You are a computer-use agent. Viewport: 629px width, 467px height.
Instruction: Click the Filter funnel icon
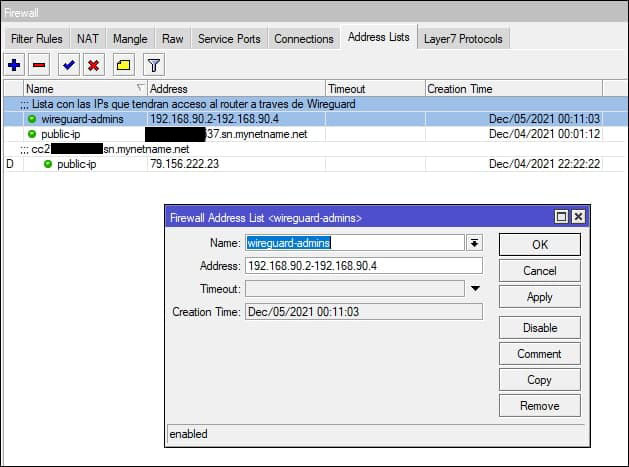tap(153, 65)
